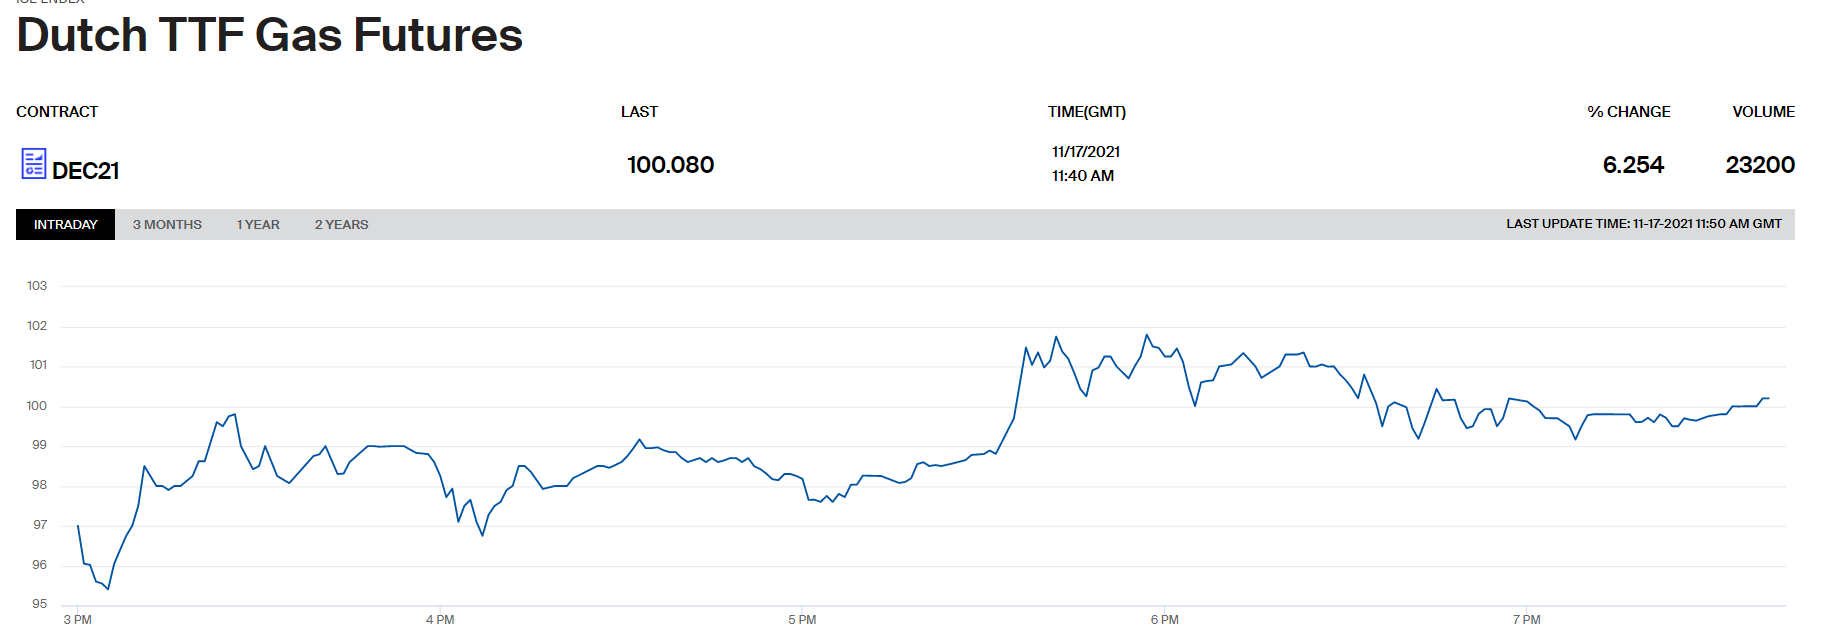Show the 2 YEARS chart range

pos(341,225)
